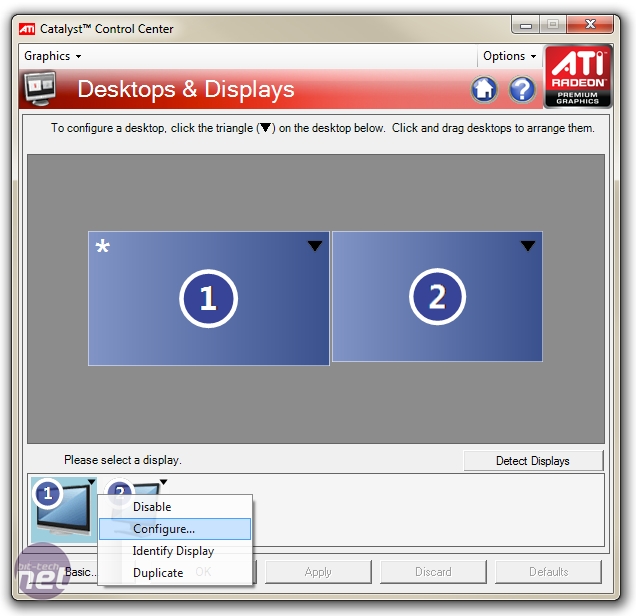The image size is (636, 616).
Task: Select the desktop 2 rectangle
Action: (x=437, y=296)
